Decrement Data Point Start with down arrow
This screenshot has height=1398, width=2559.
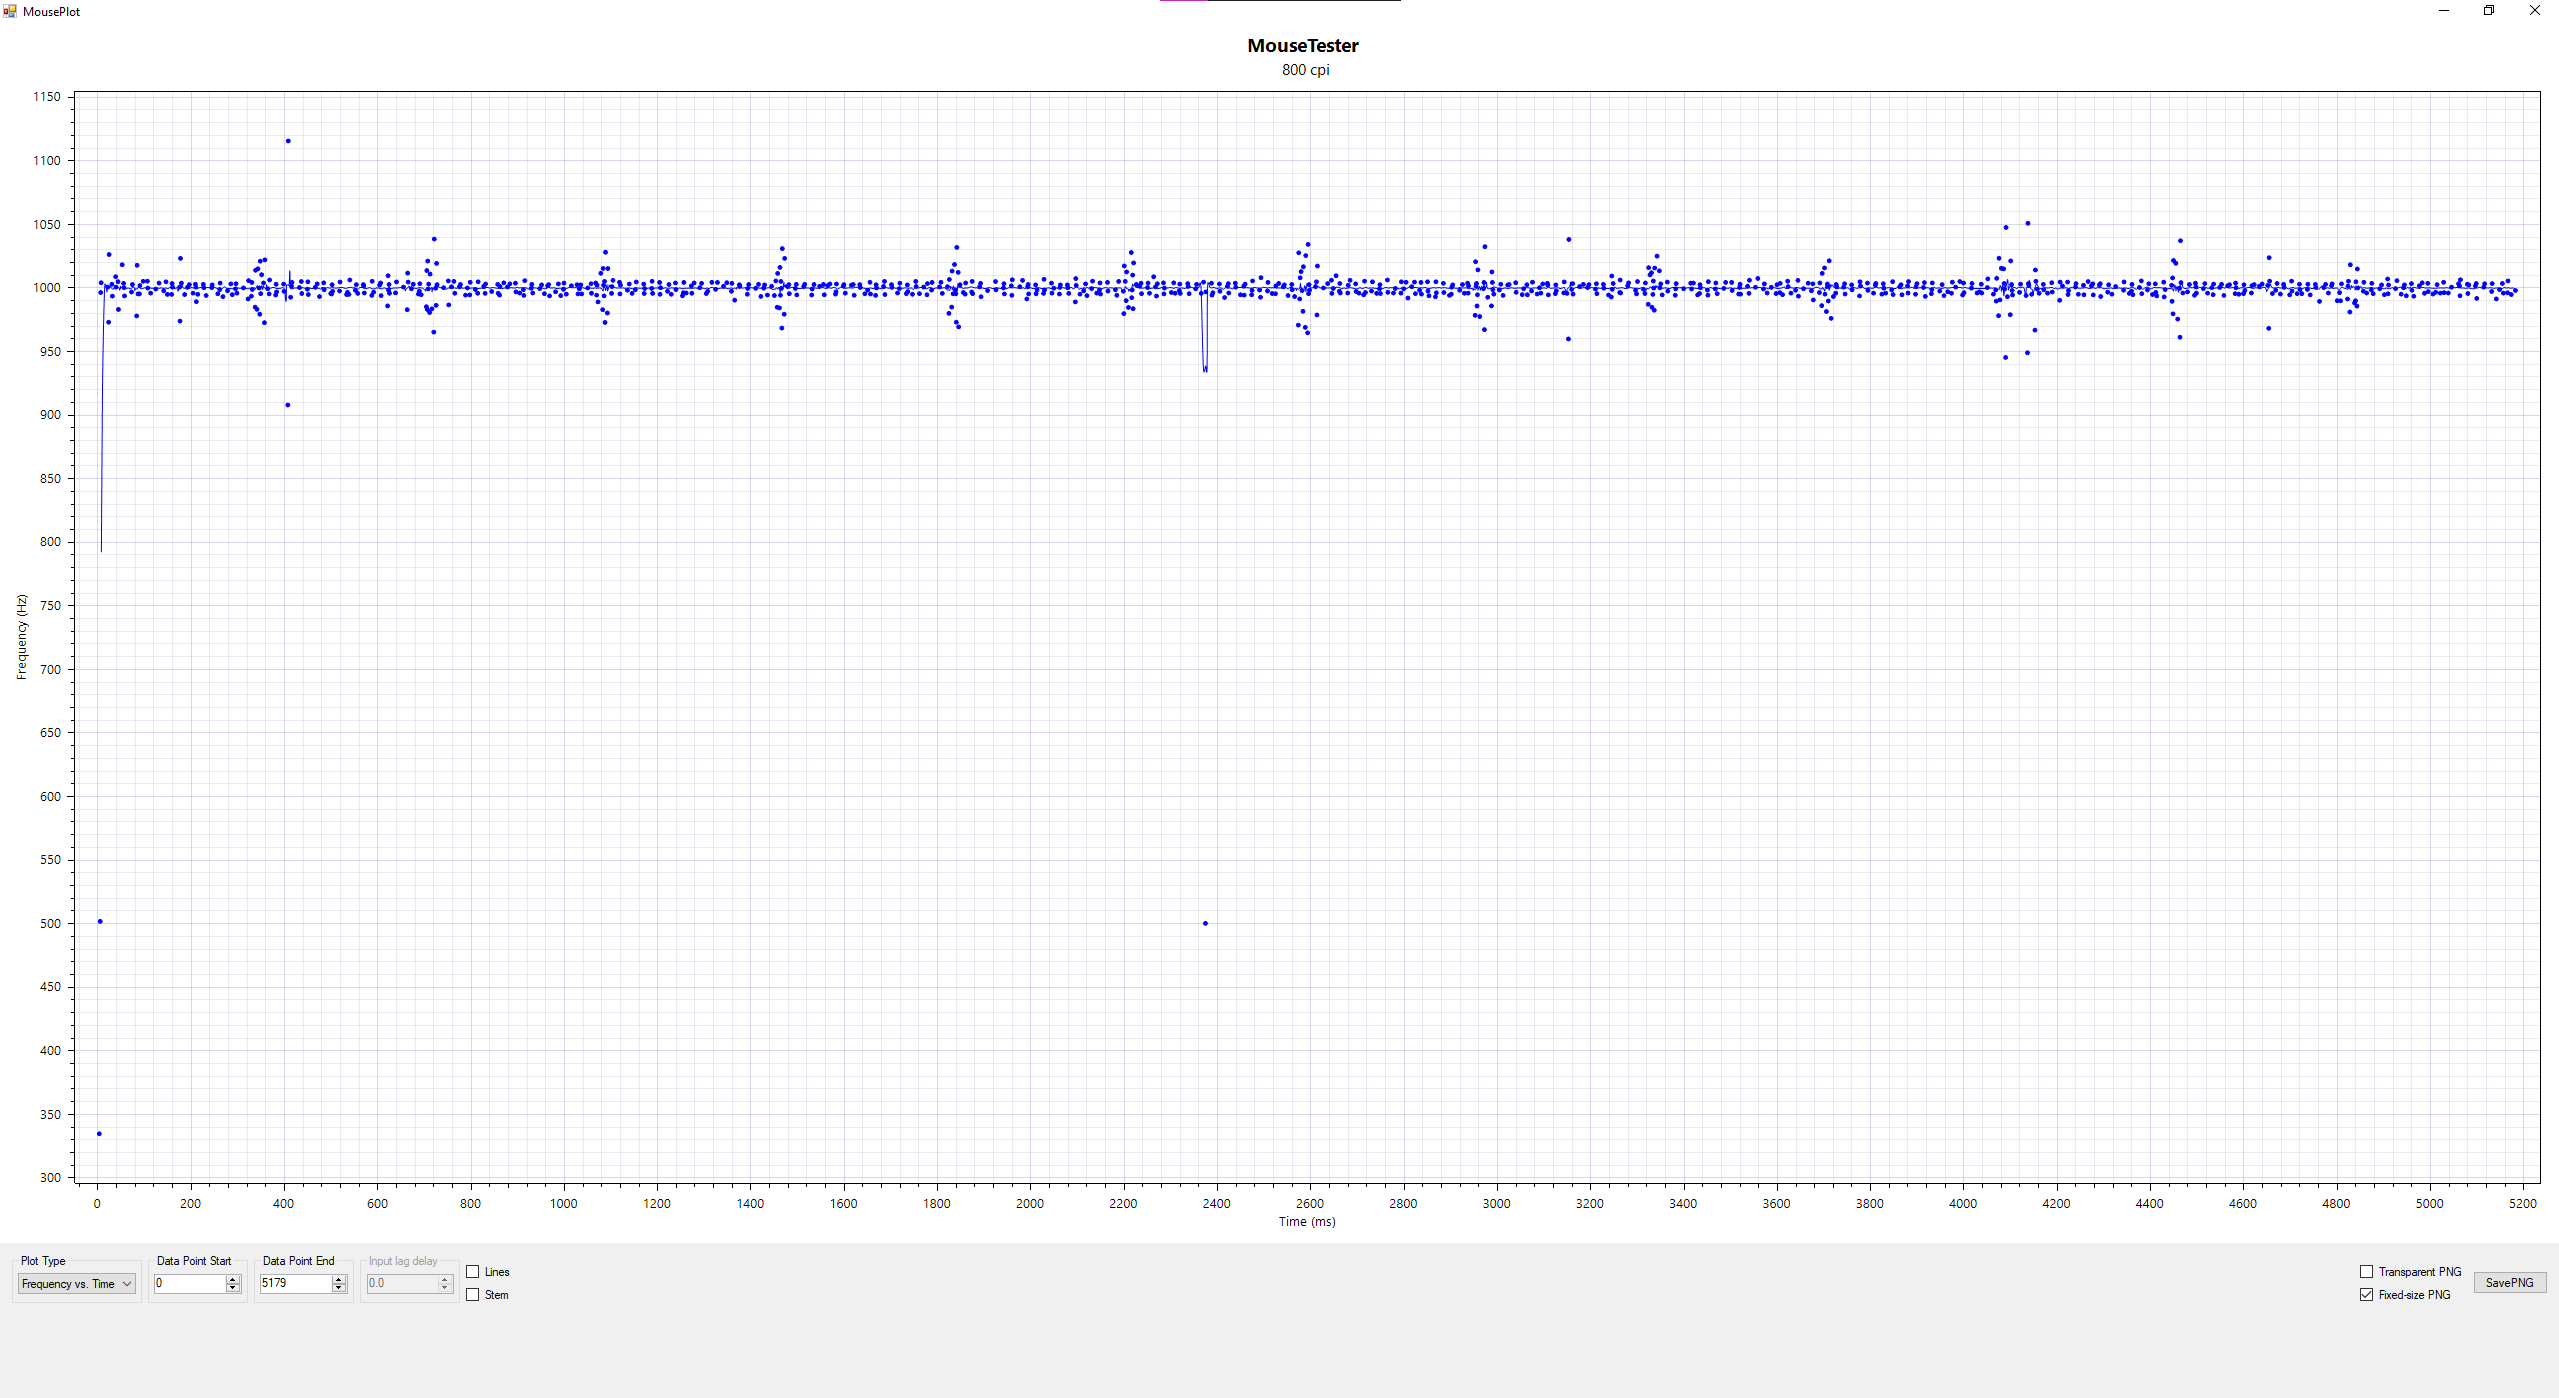point(233,1288)
